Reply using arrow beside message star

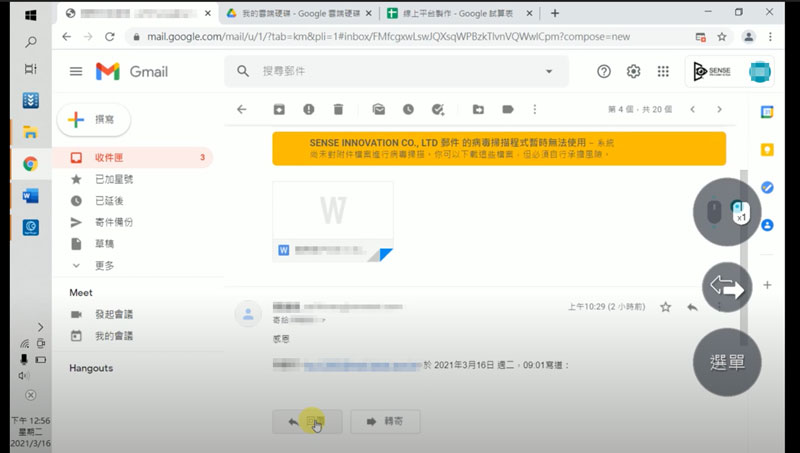[692, 307]
